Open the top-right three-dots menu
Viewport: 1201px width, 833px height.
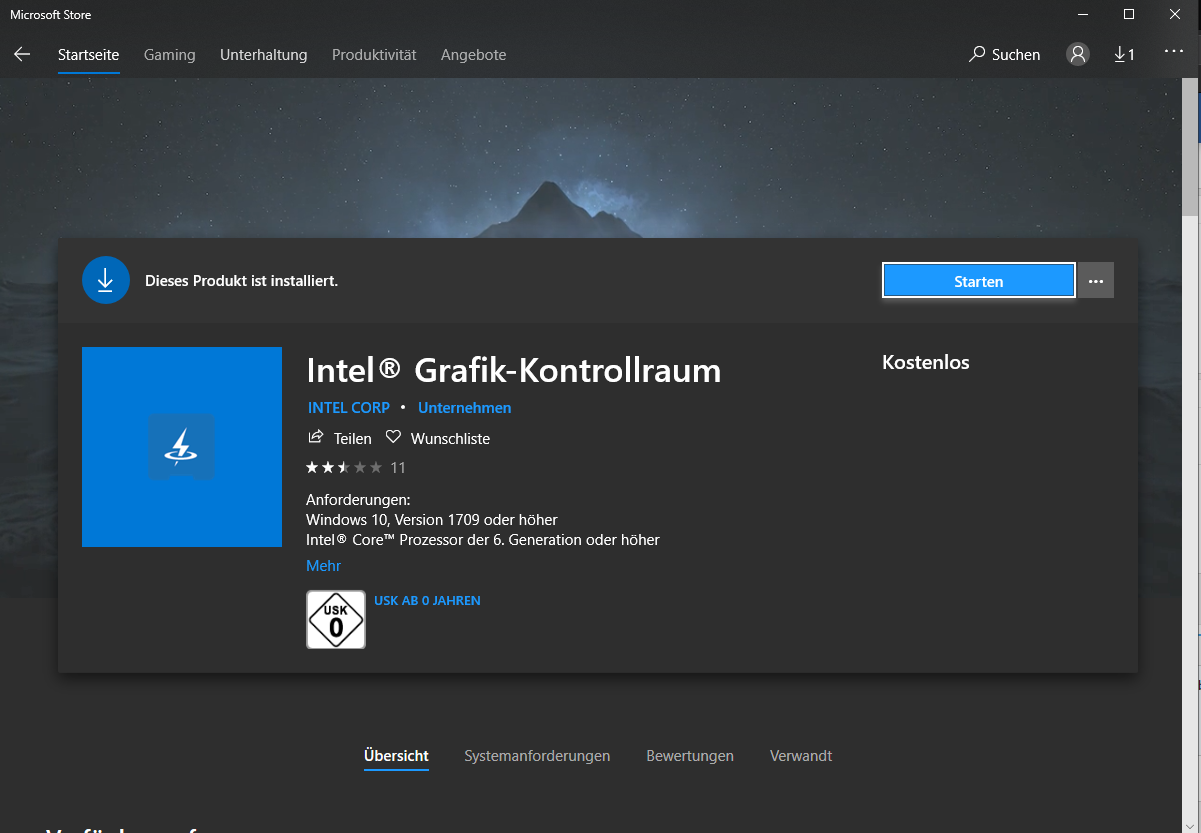(1174, 52)
